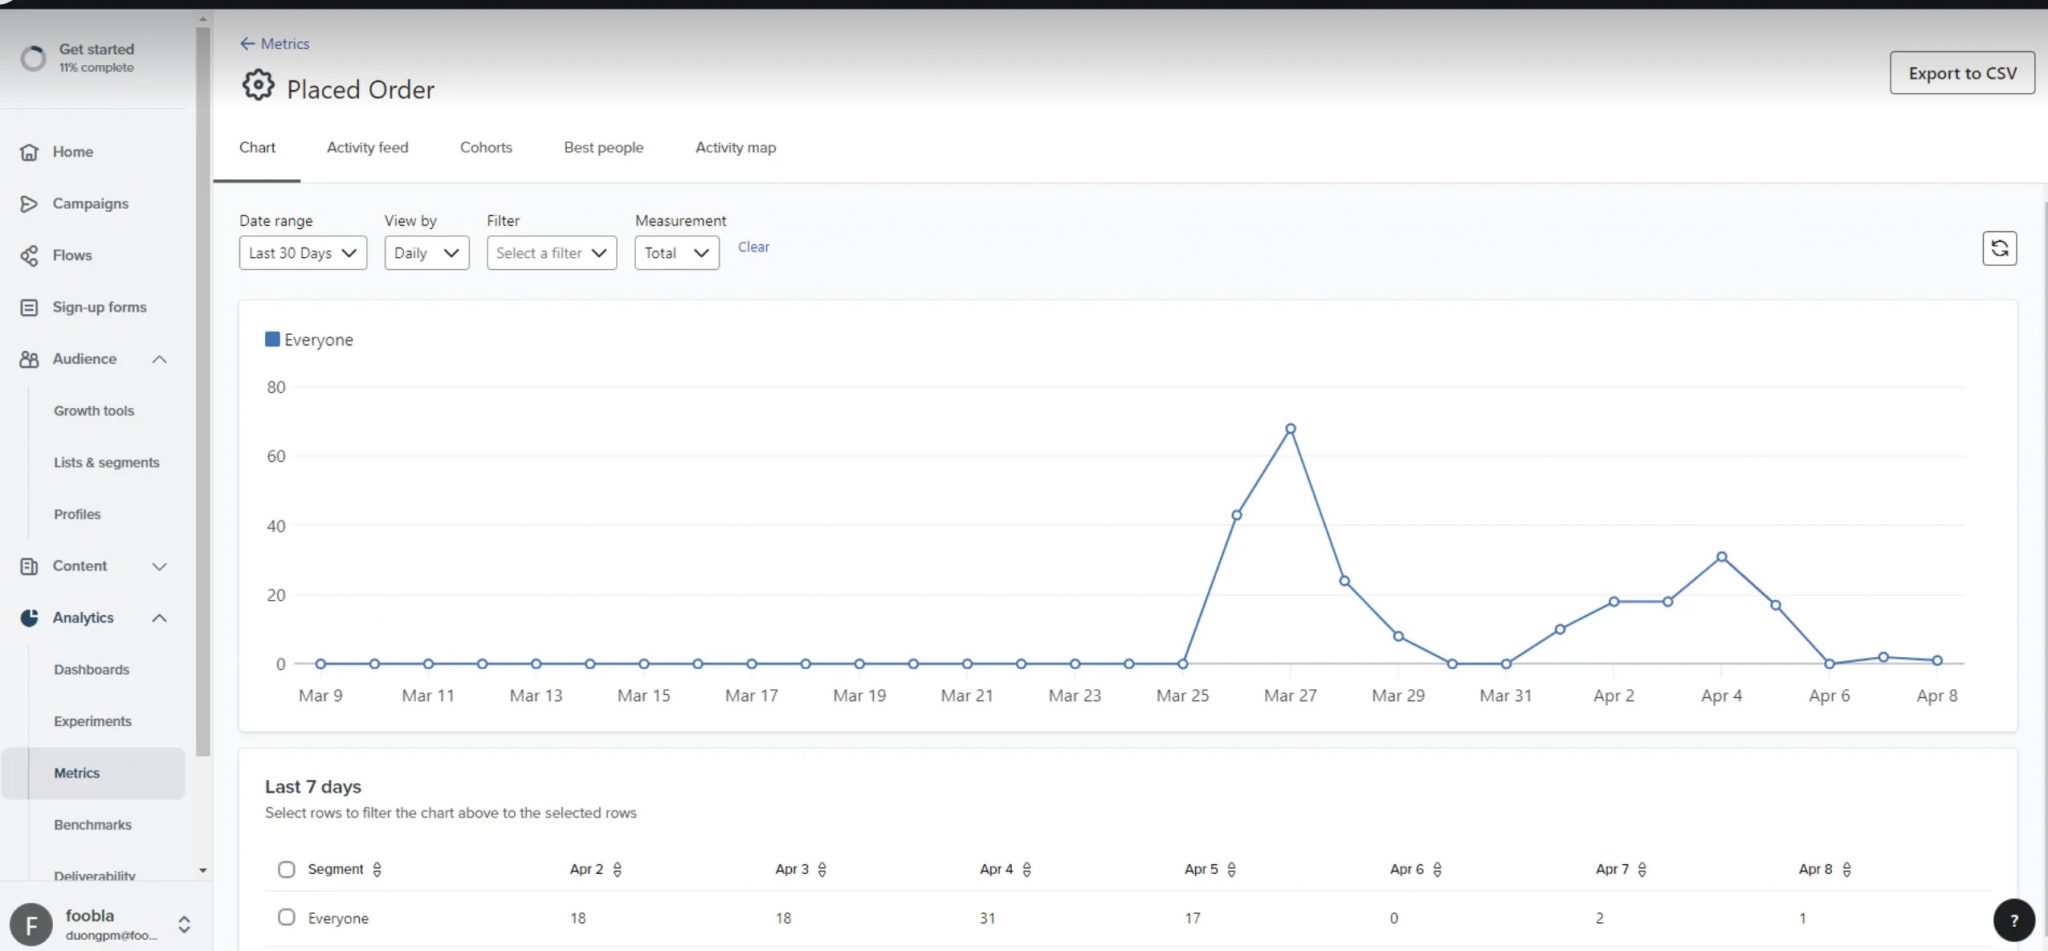Switch to the Activity feed tab
This screenshot has width=2048, height=951.
(367, 148)
